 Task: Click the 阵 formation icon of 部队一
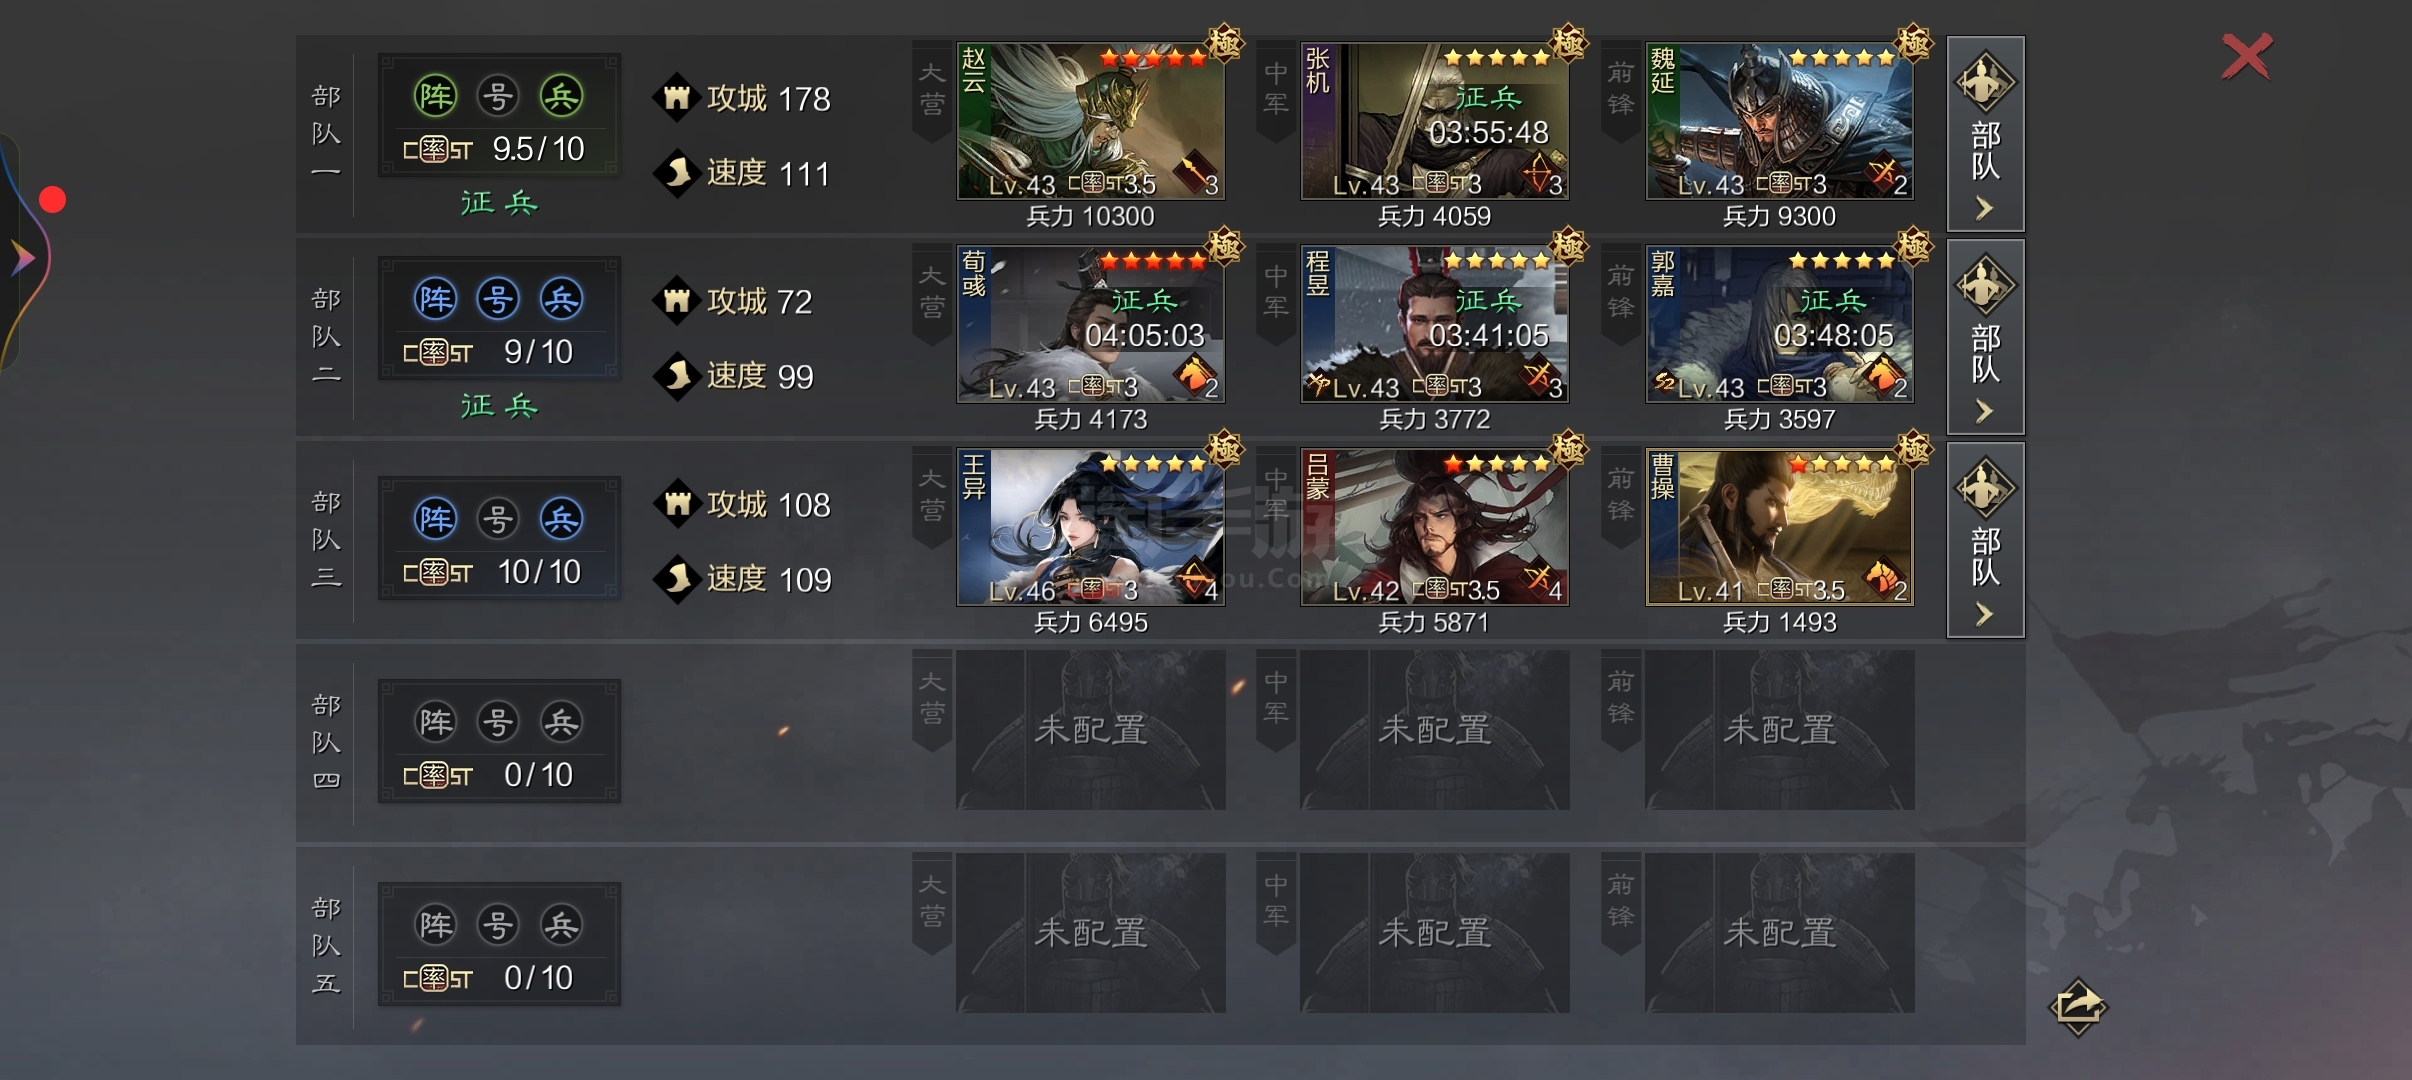435,96
